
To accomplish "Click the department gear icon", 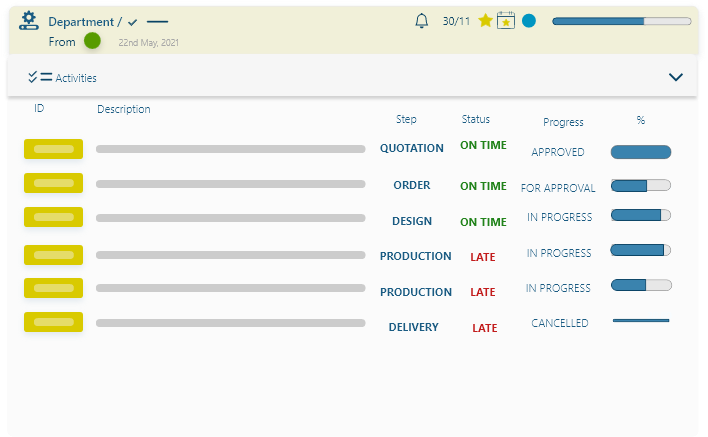I will pyautogui.click(x=28, y=21).
